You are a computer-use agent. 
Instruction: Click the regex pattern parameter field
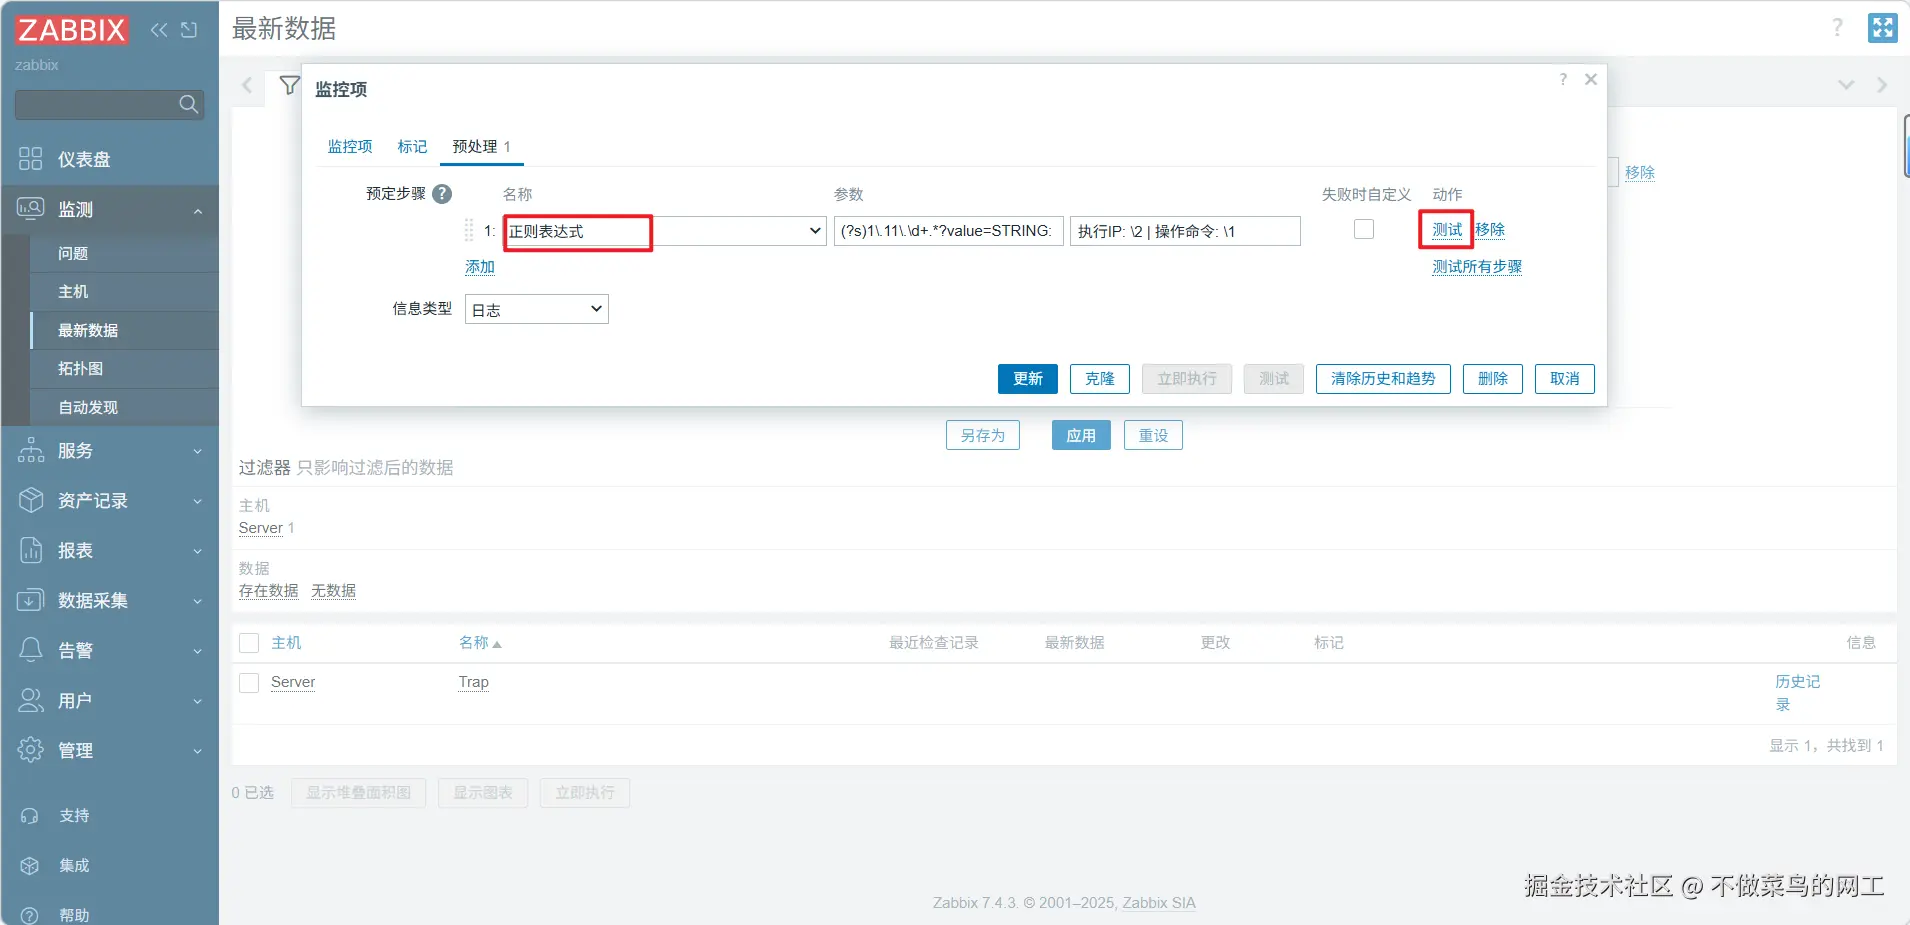coord(949,231)
